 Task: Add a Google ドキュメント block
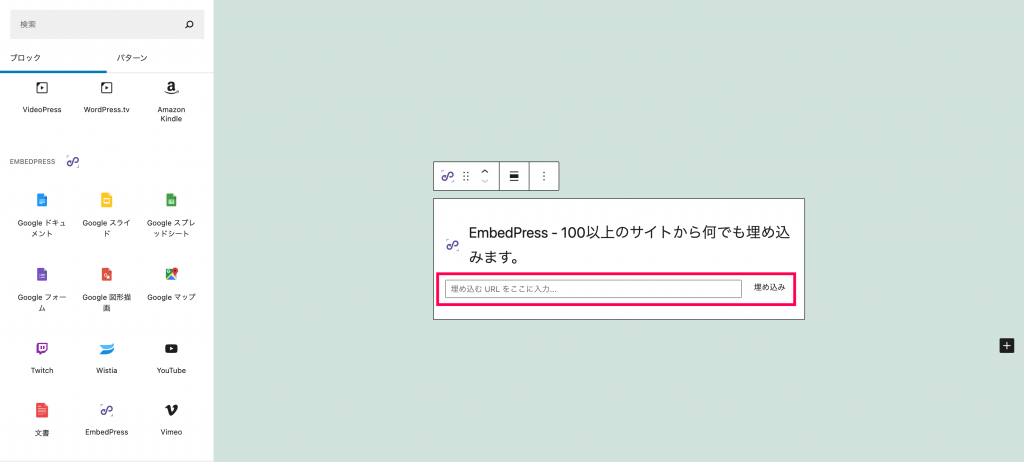coord(42,216)
